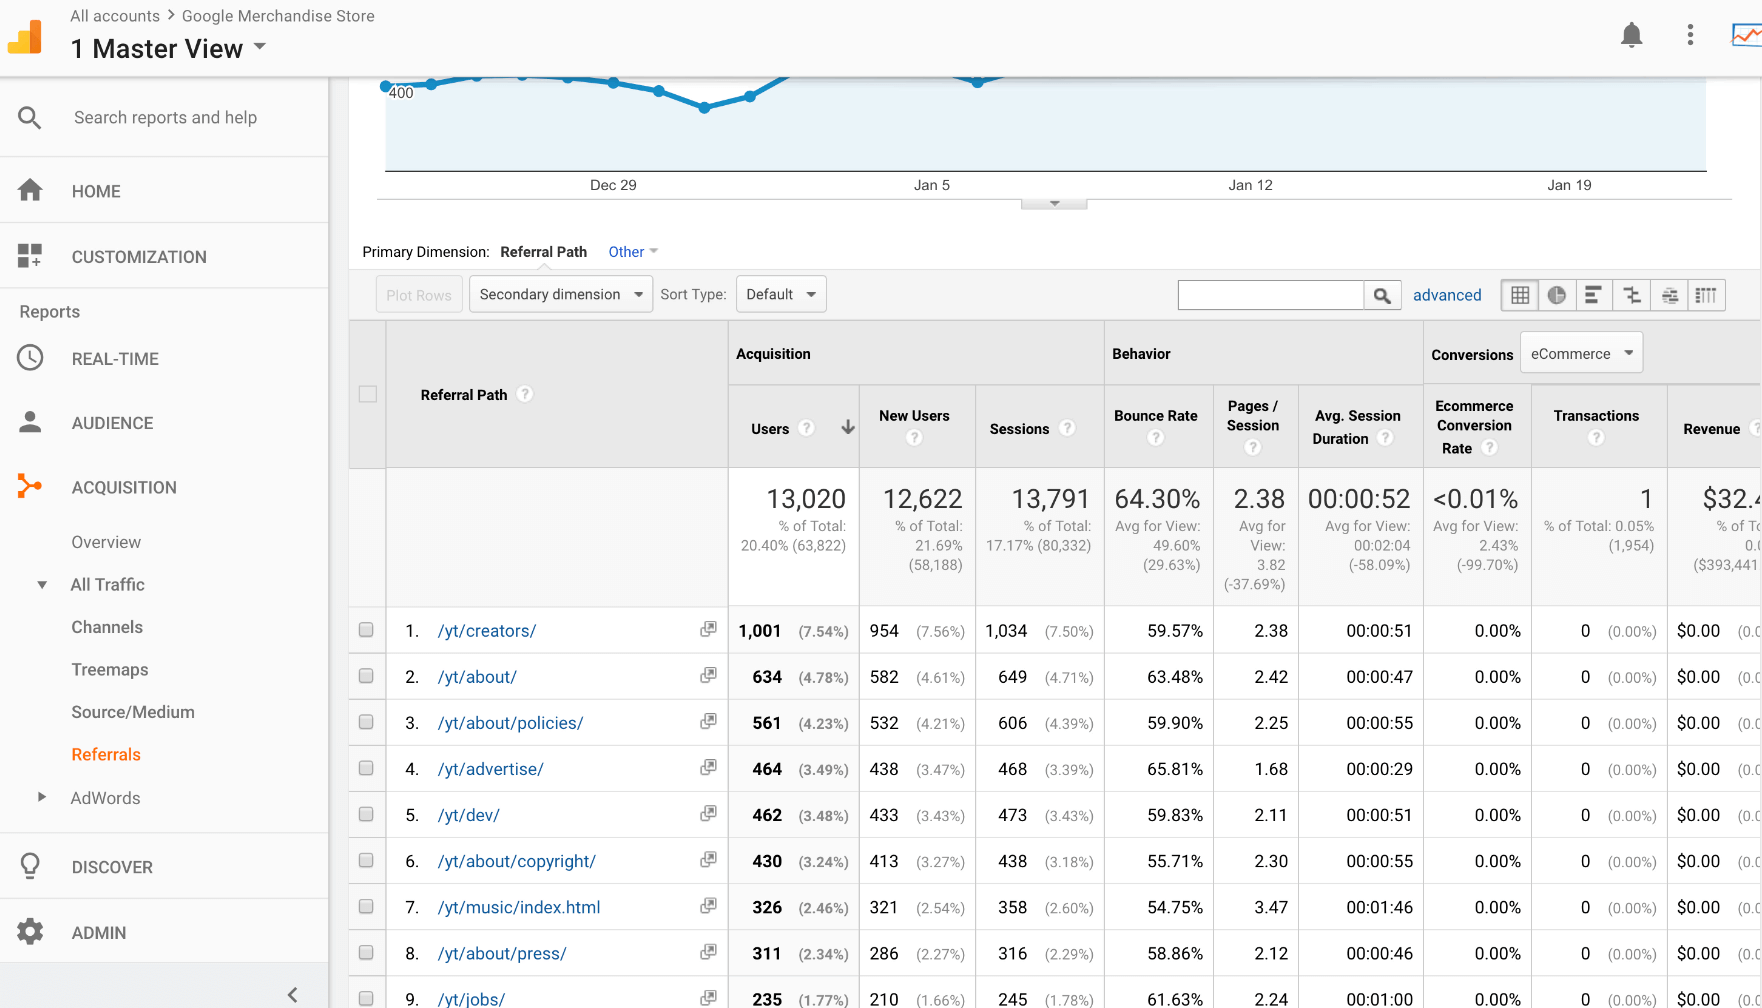The height and width of the screenshot is (1008, 1762).
Task: Click the Search reports and help field
Action: point(165,118)
